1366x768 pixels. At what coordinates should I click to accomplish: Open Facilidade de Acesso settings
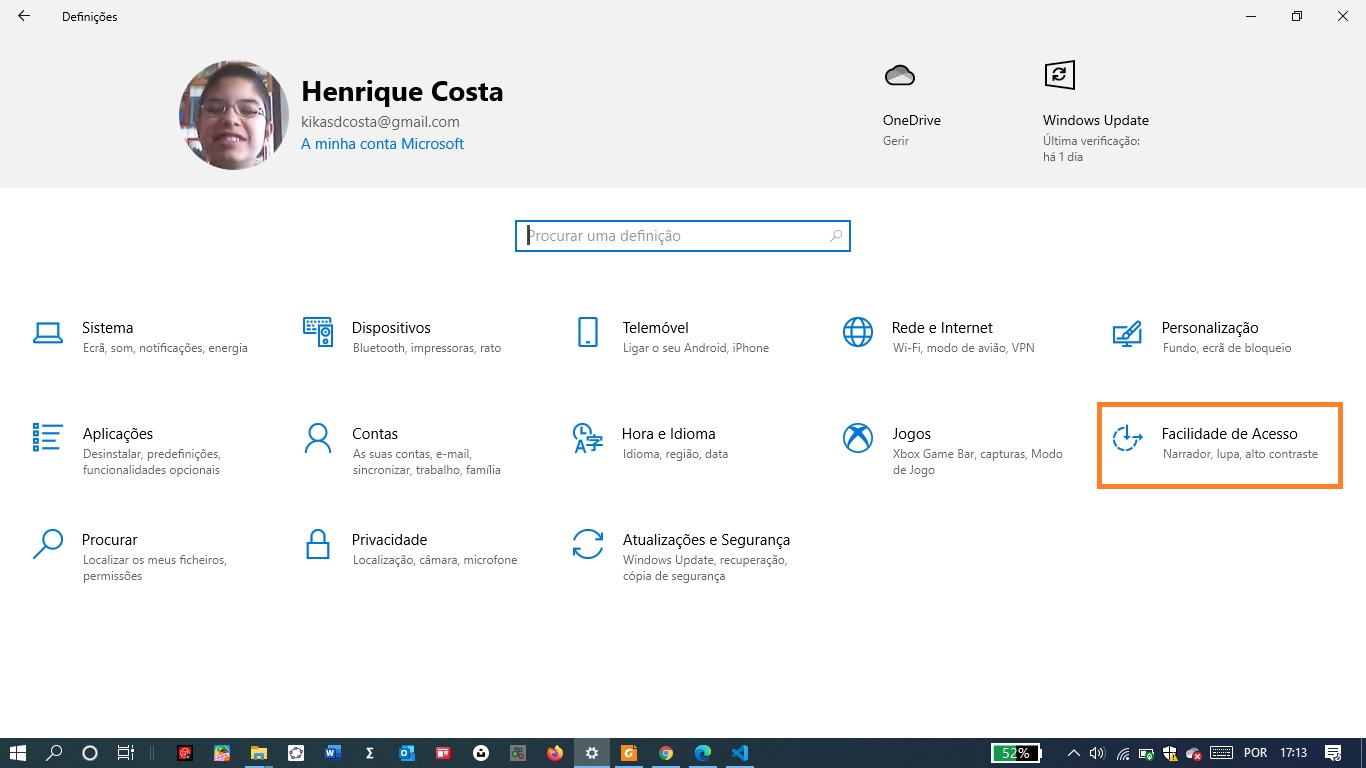(1220, 445)
